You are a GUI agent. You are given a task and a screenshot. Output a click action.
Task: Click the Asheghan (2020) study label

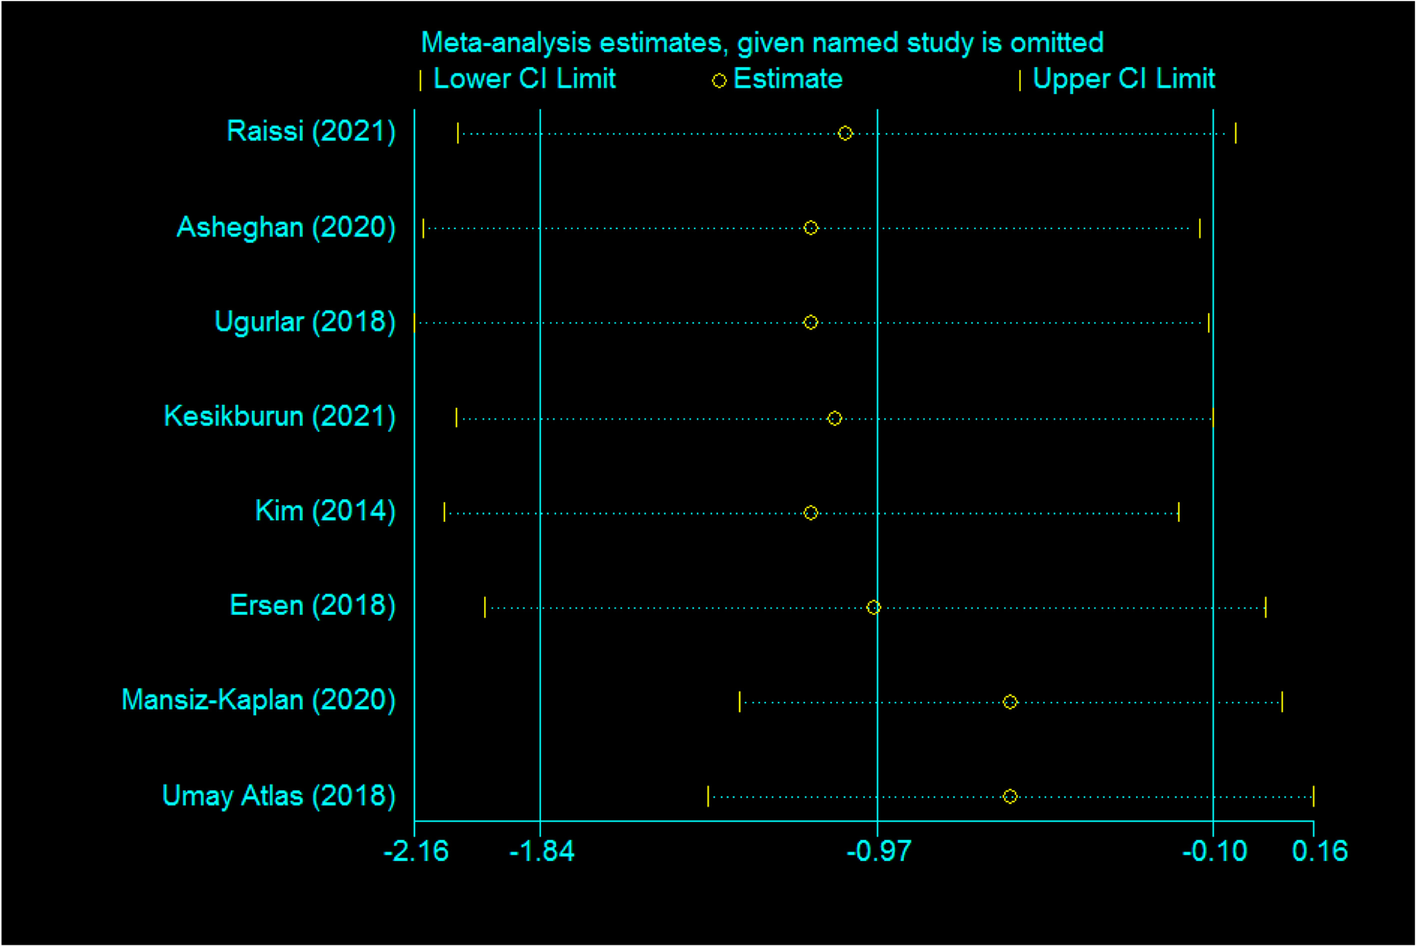pyautogui.click(x=286, y=227)
